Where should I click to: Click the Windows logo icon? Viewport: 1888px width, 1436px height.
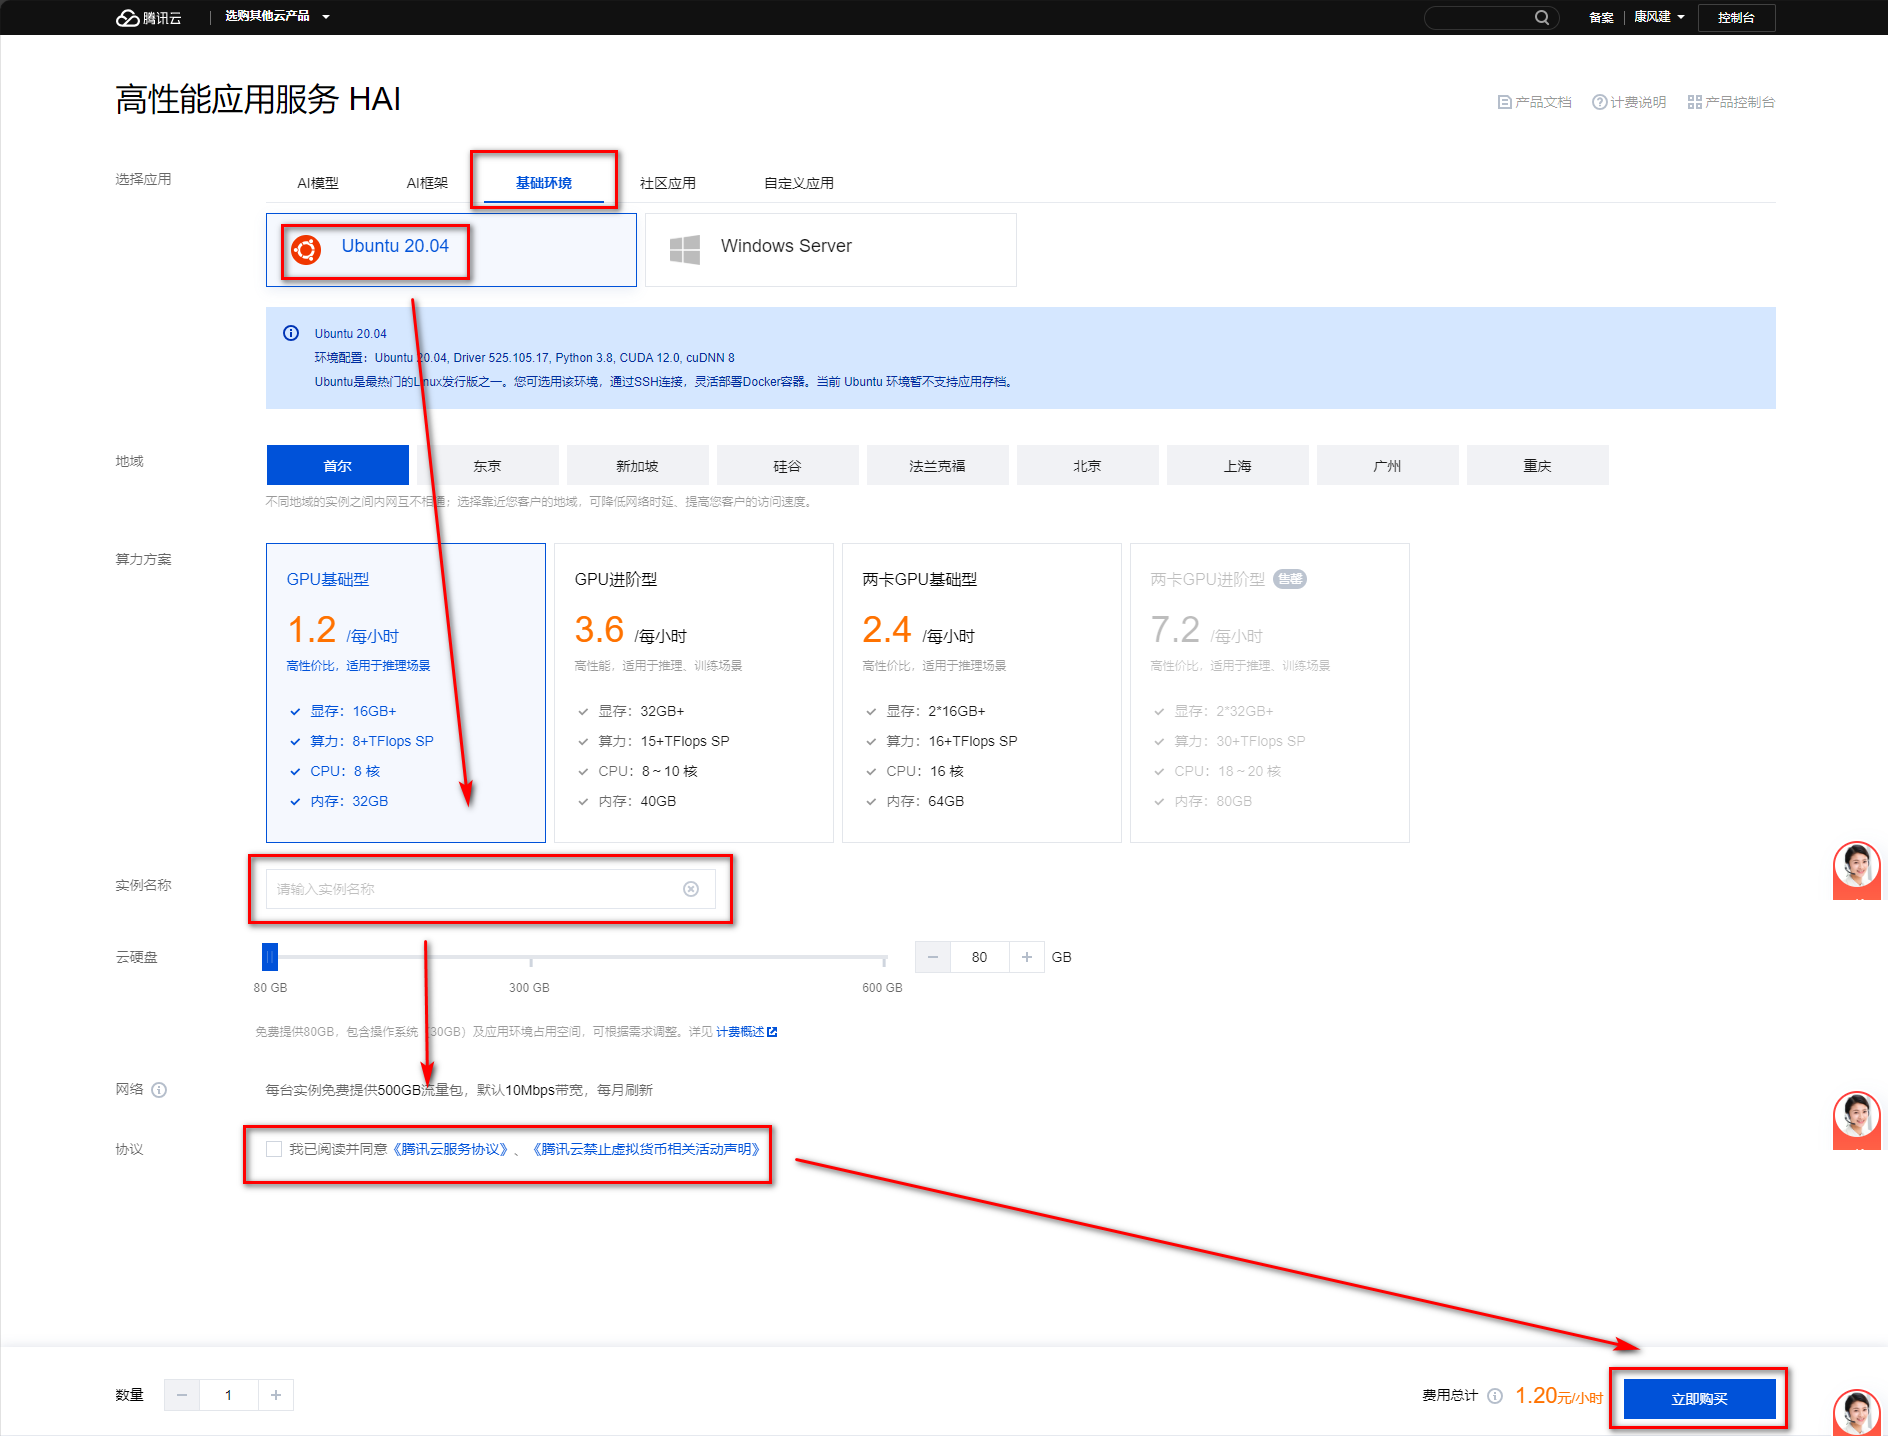pos(685,250)
